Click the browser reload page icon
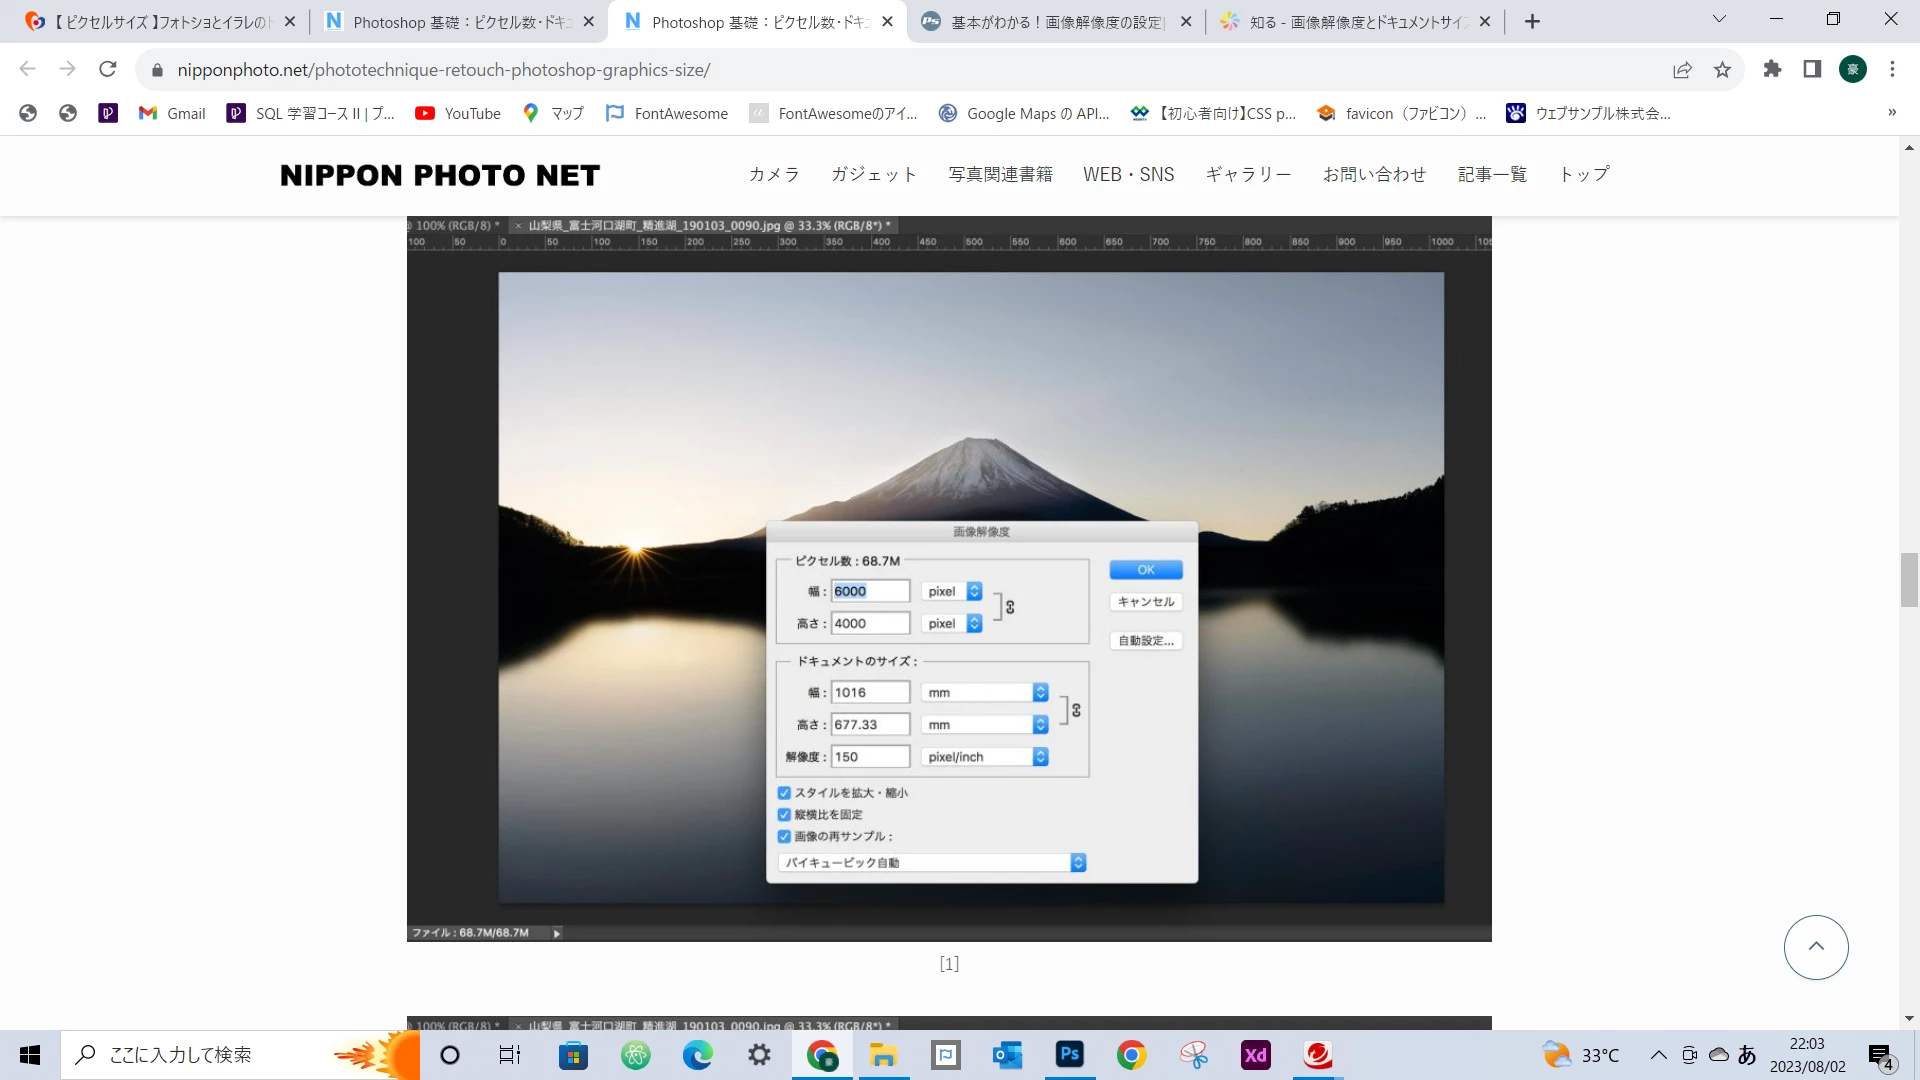The image size is (1920, 1080). [x=108, y=69]
